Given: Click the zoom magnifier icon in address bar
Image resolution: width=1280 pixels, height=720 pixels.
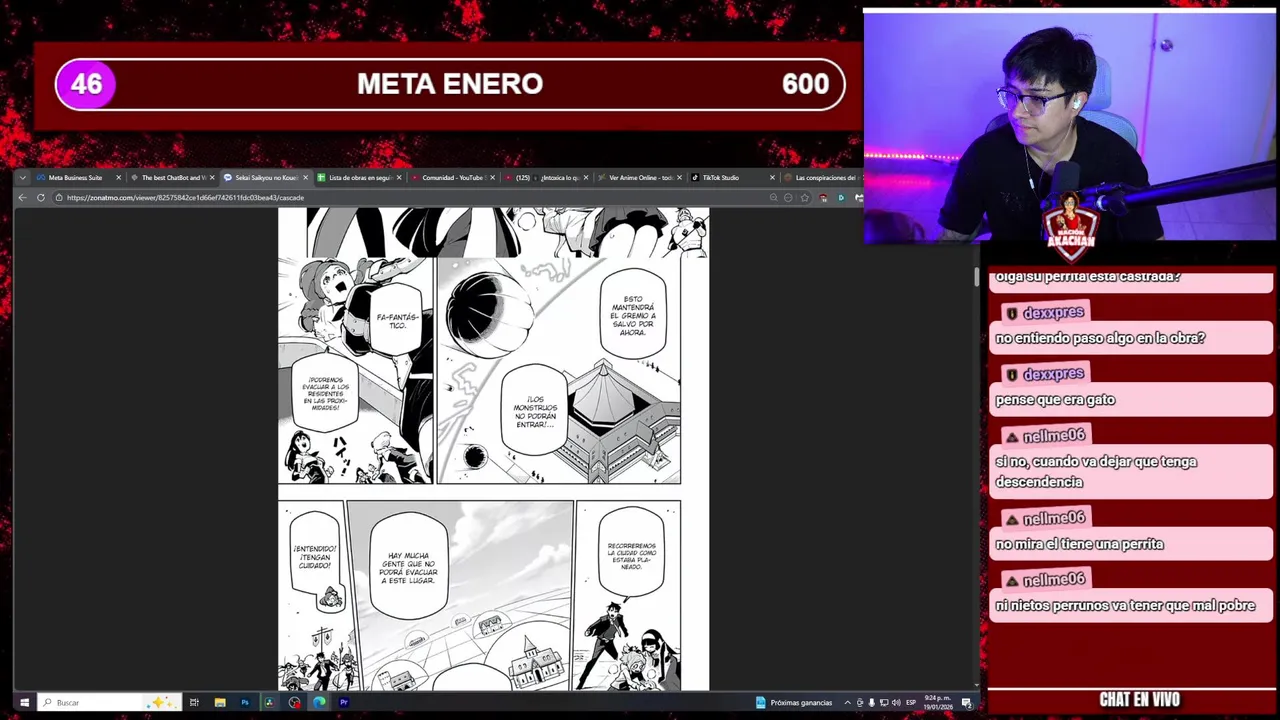Looking at the screenshot, I should [774, 197].
